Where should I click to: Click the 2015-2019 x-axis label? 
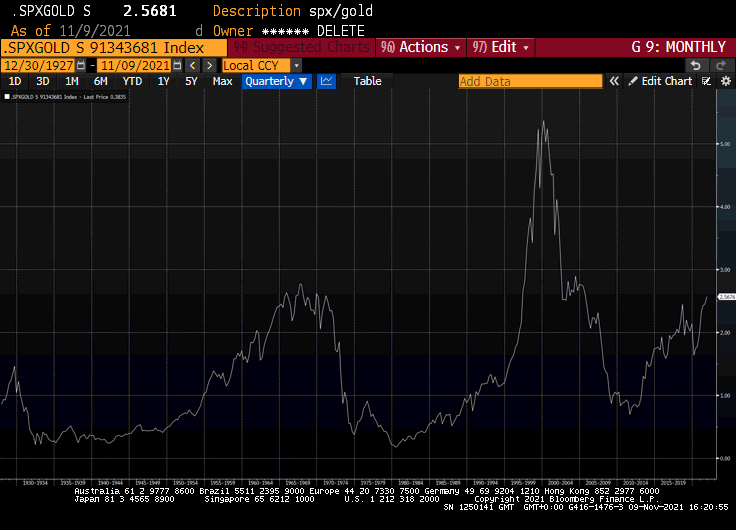pos(673,483)
